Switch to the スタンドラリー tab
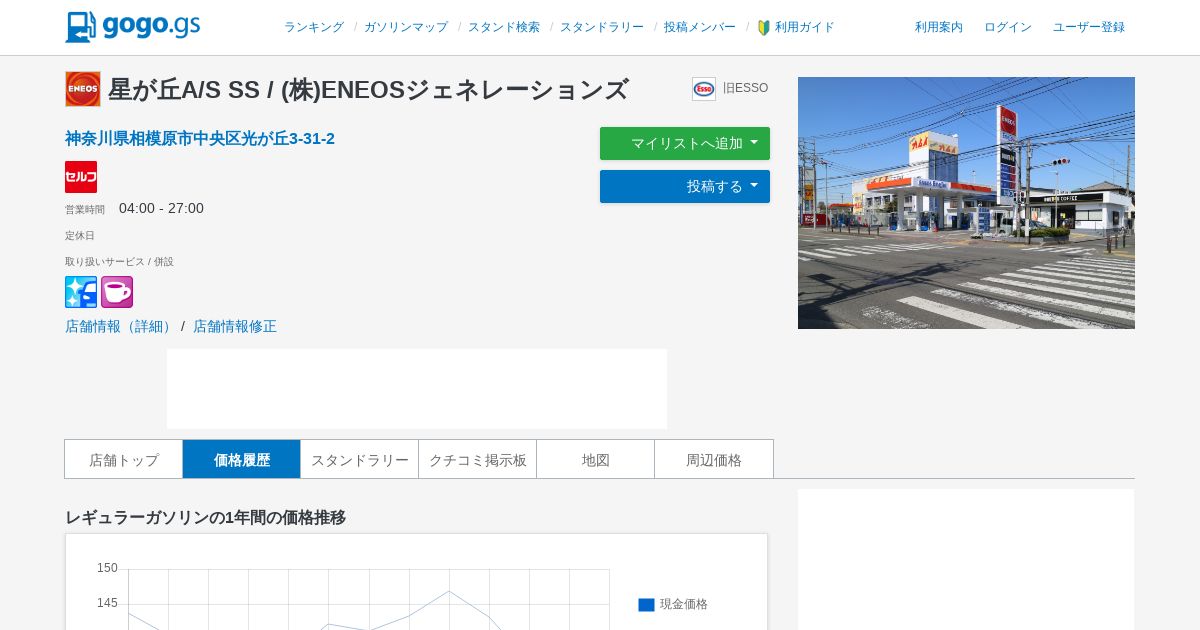This screenshot has width=1200, height=630. click(360, 460)
